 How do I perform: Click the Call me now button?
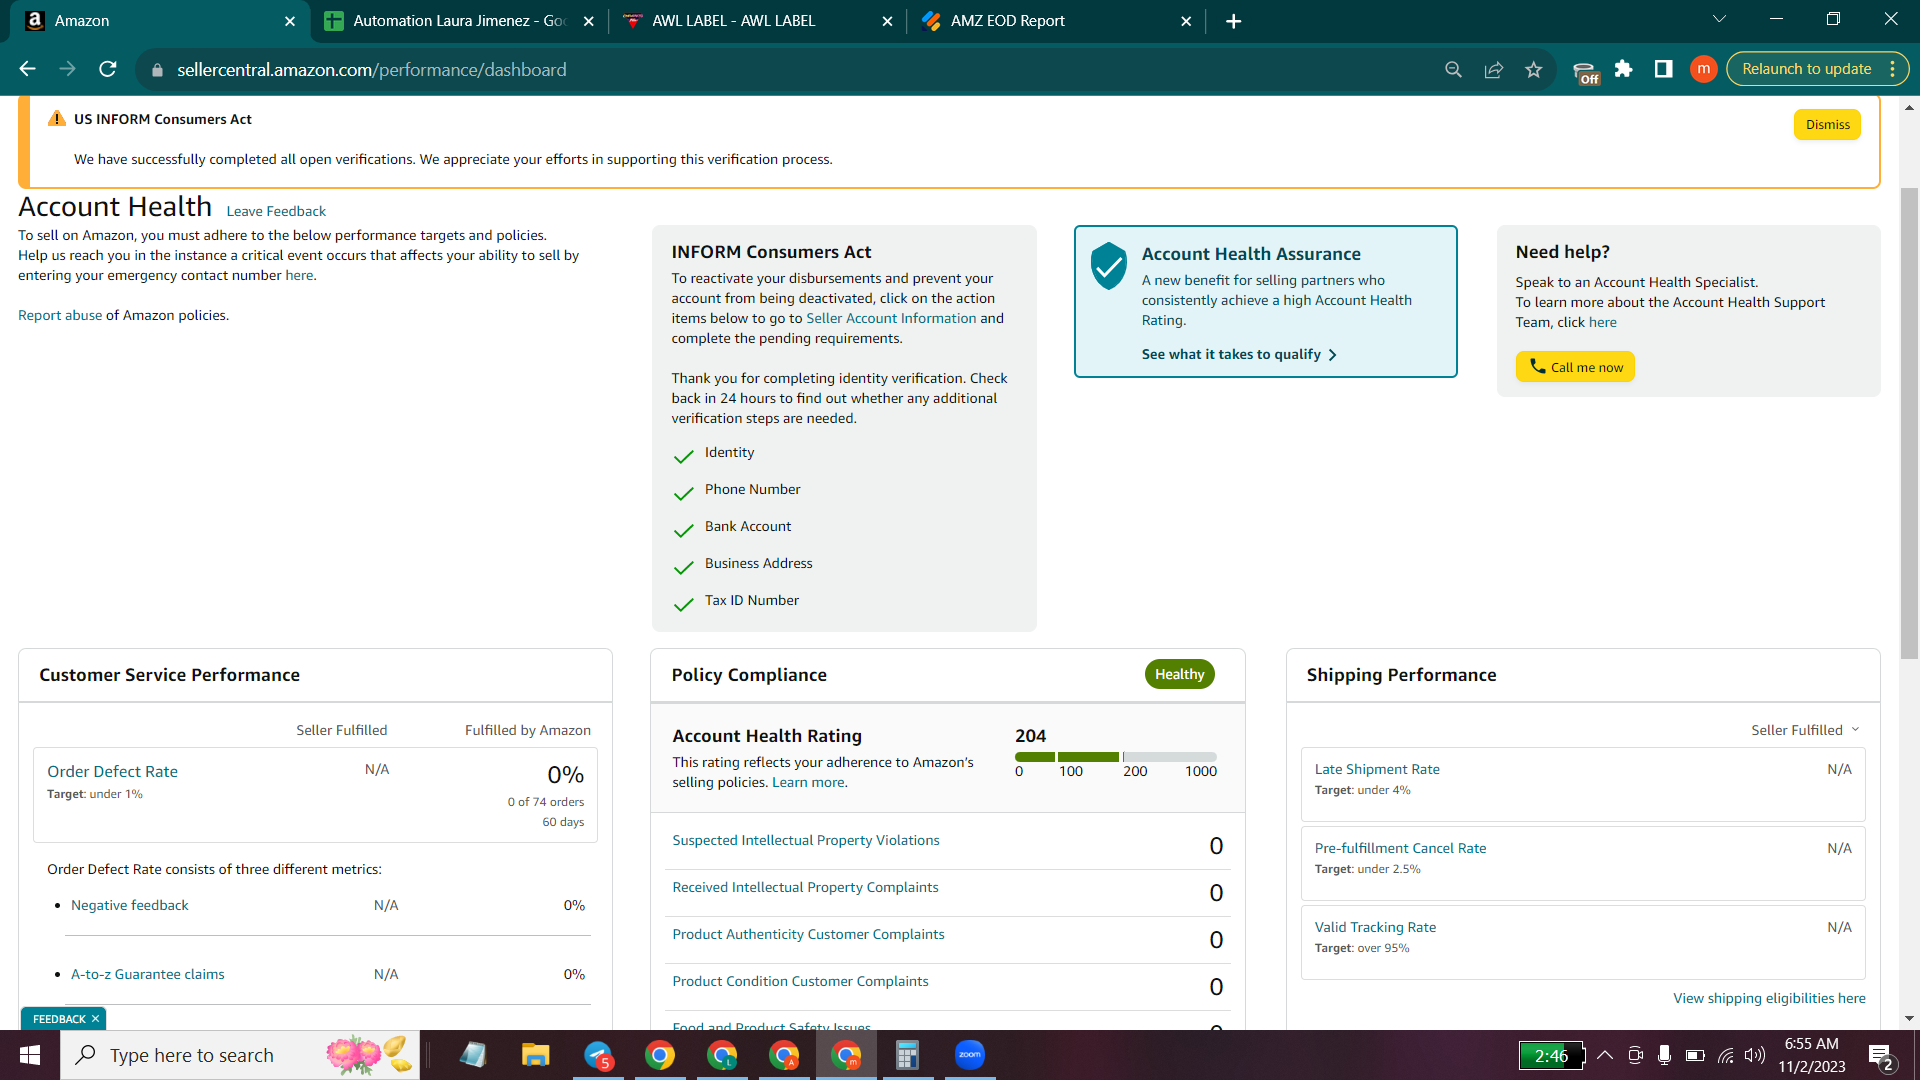tap(1575, 367)
